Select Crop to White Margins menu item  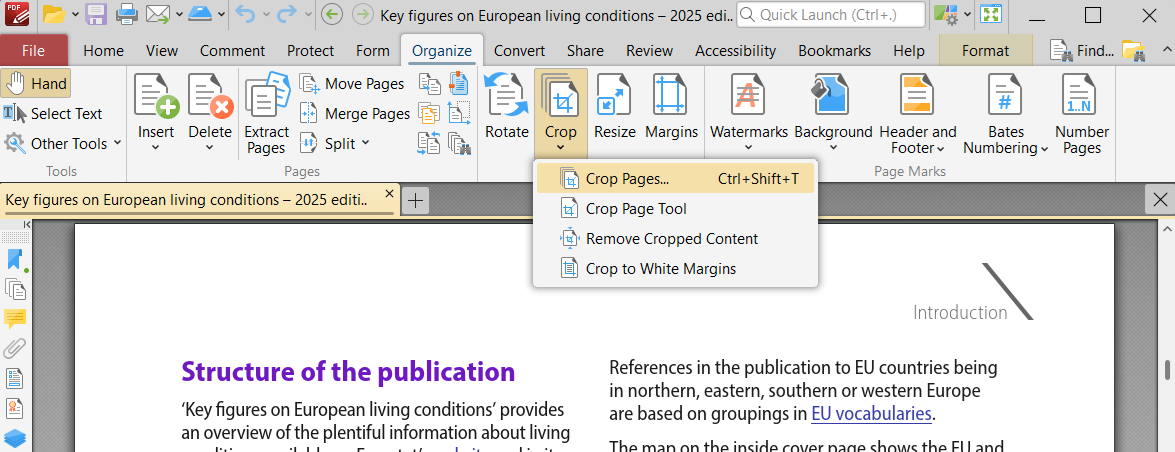[x=660, y=268]
